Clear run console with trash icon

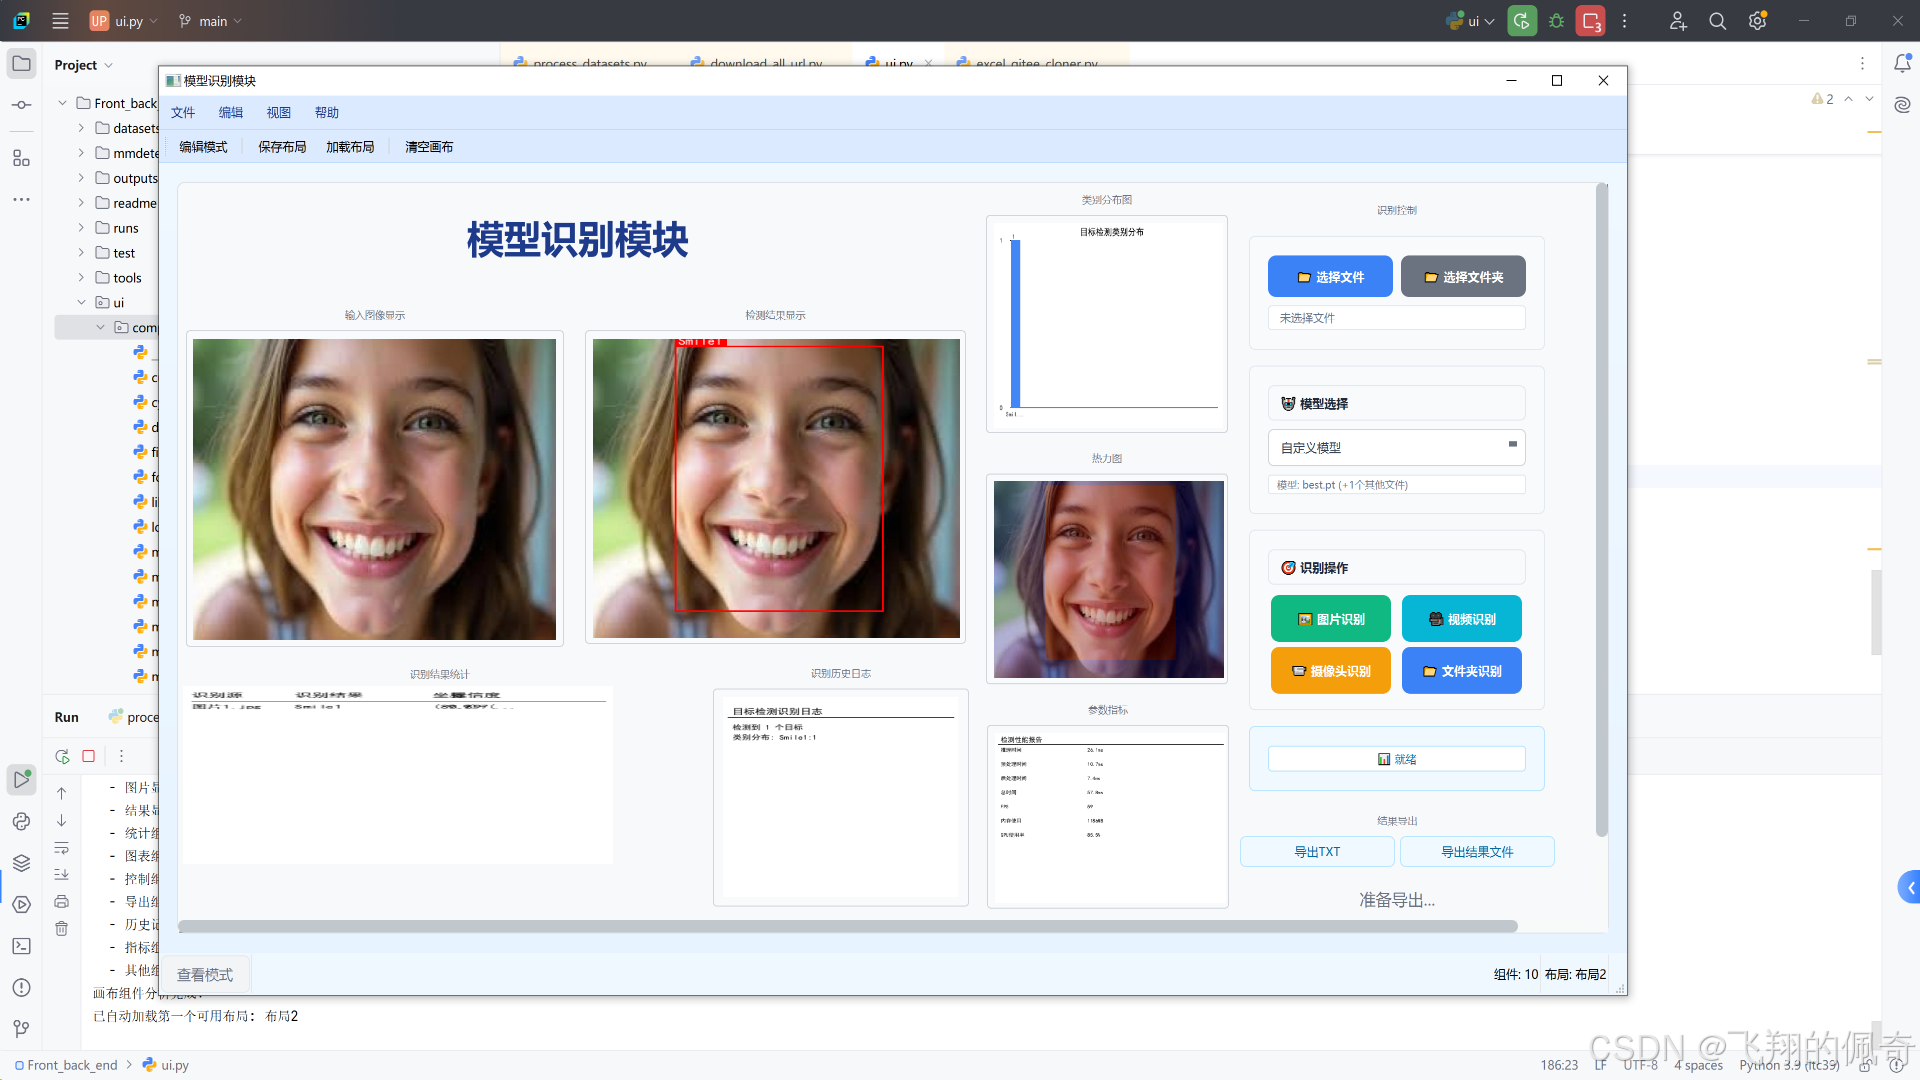61,929
